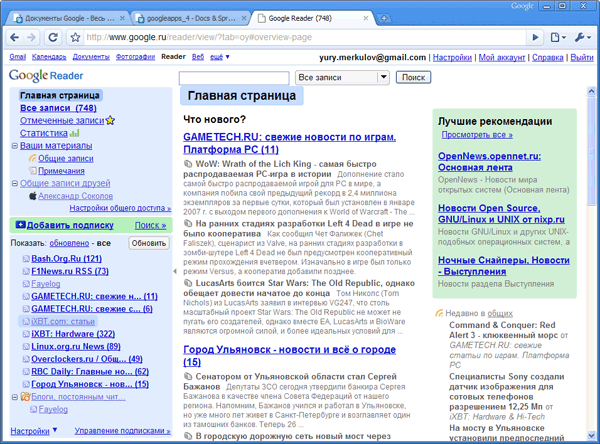Open Мой аккаунт link
This screenshot has width=600, height=444.
pos(502,57)
